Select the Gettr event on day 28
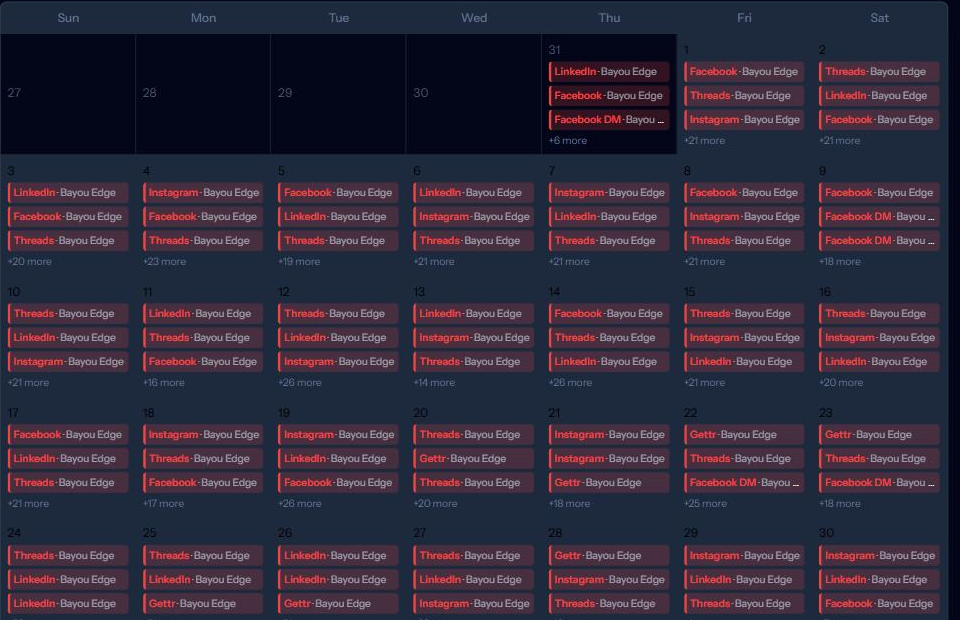This screenshot has width=960, height=620. click(x=609, y=556)
